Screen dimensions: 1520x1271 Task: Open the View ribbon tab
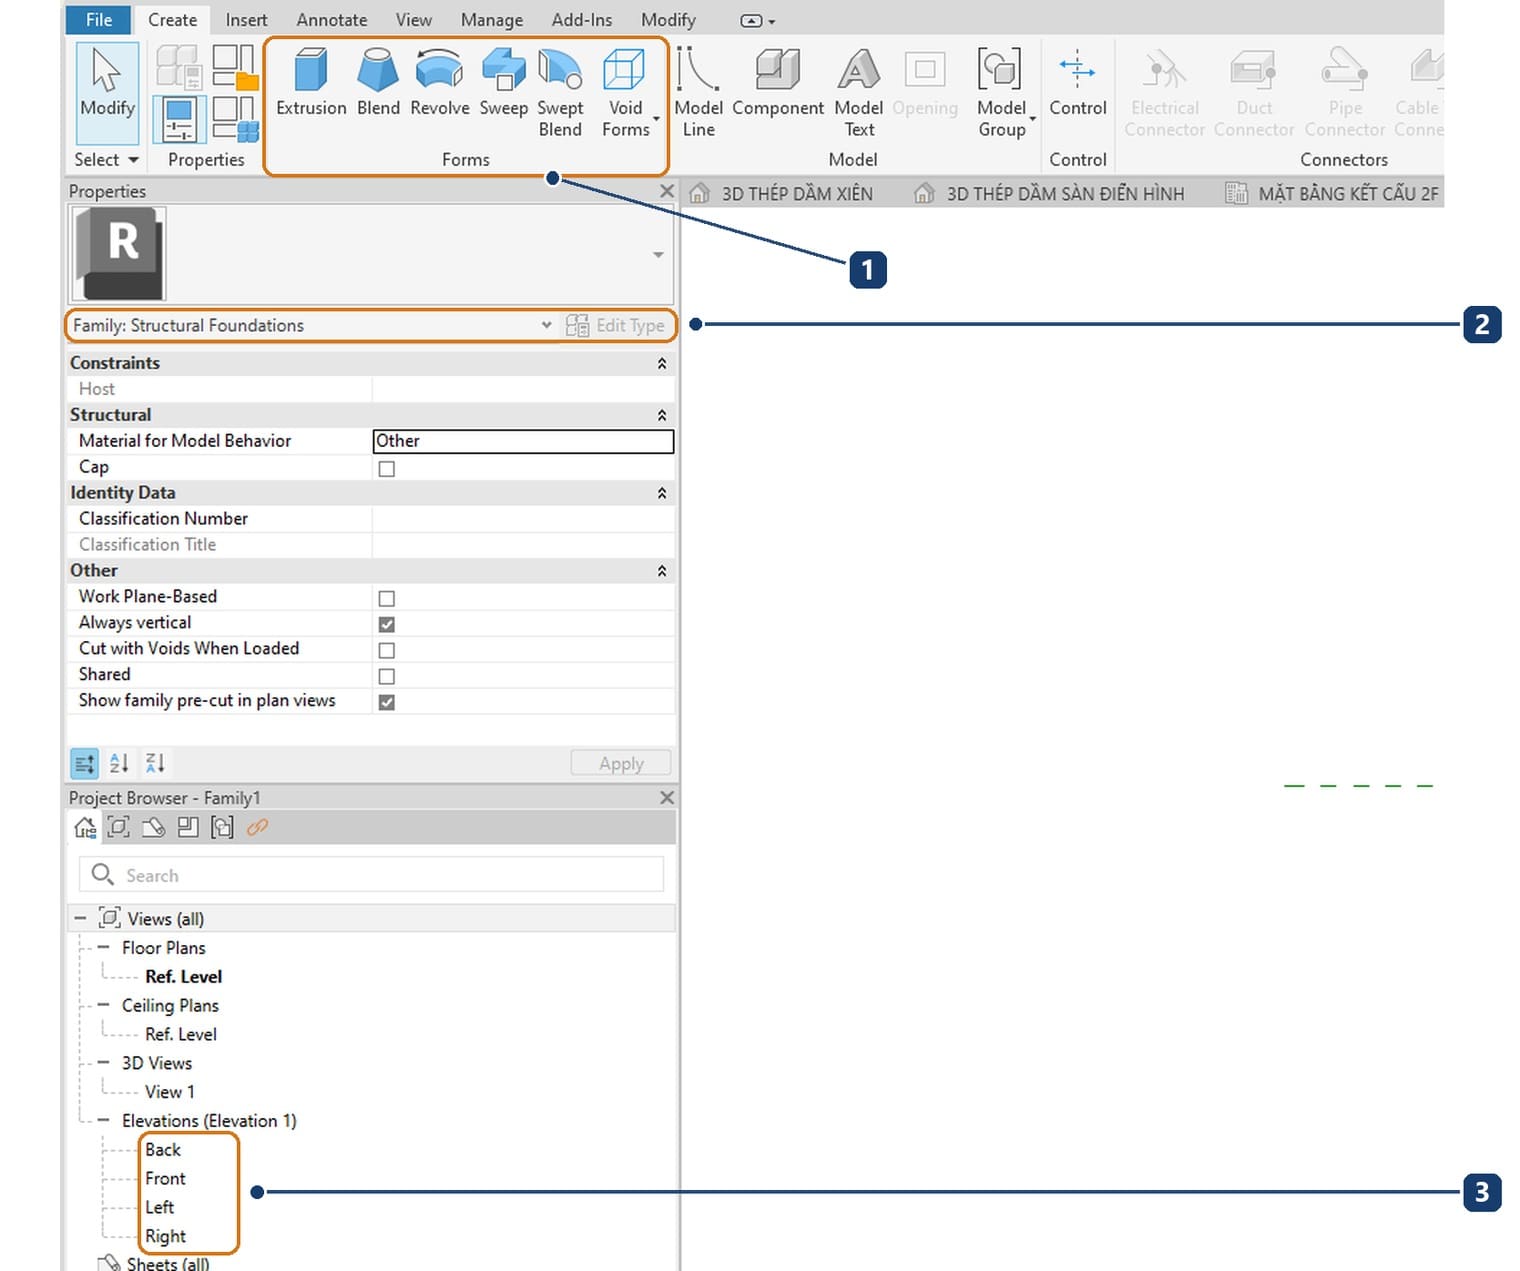coord(413,20)
